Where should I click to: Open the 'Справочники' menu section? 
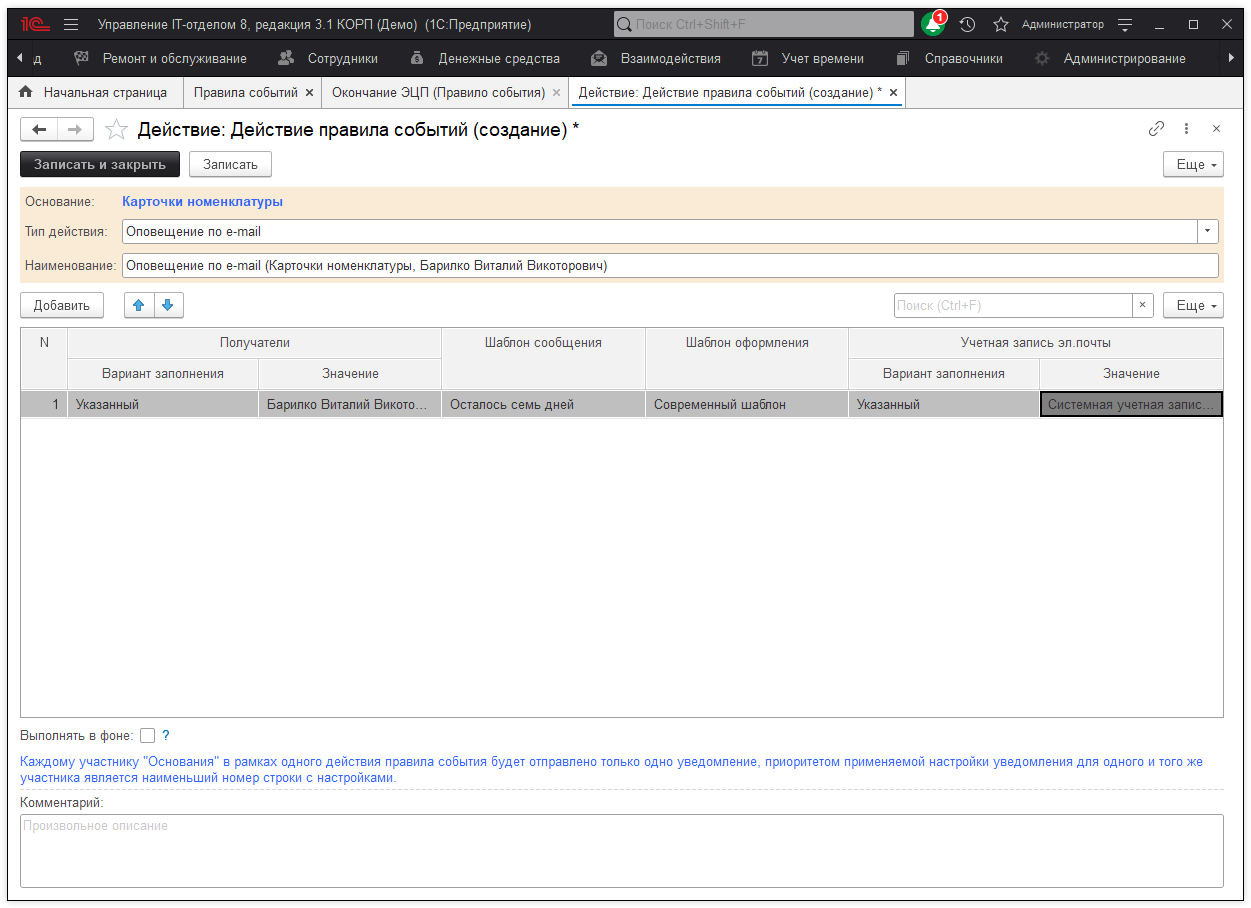962,58
